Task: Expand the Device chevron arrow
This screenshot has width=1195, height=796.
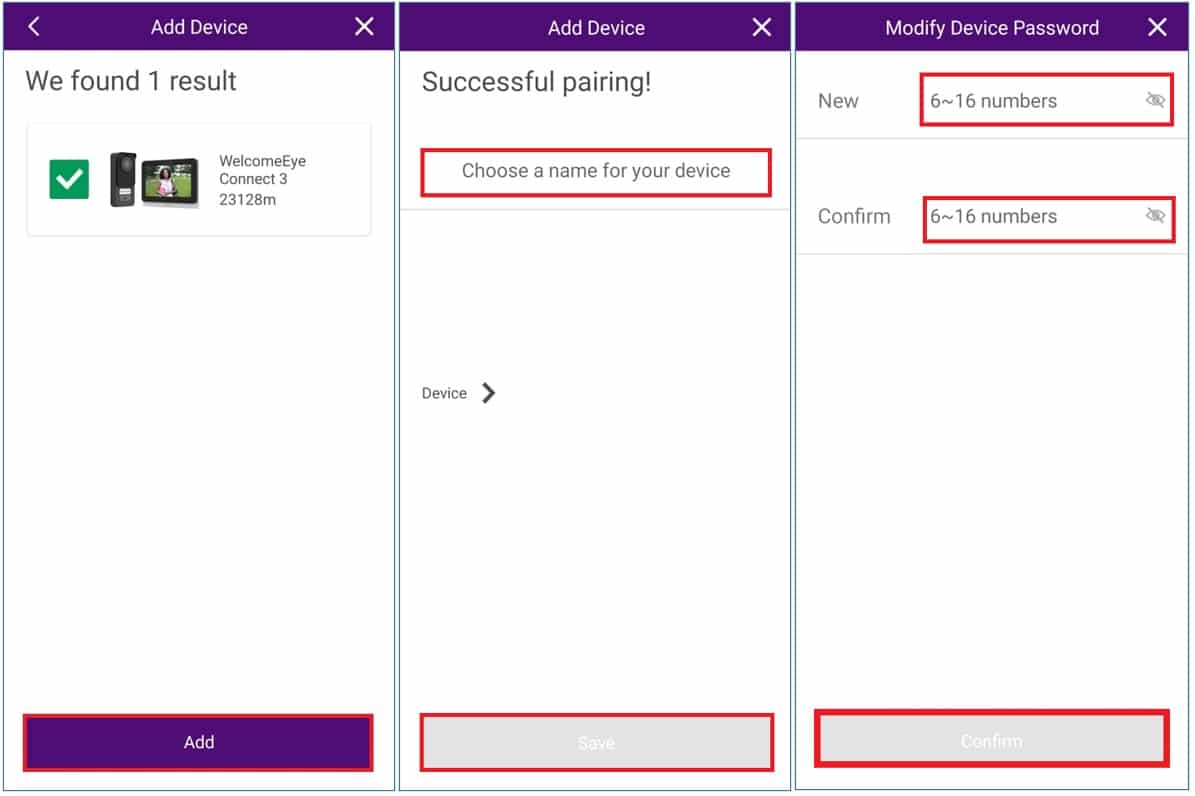Action: pyautogui.click(x=489, y=393)
